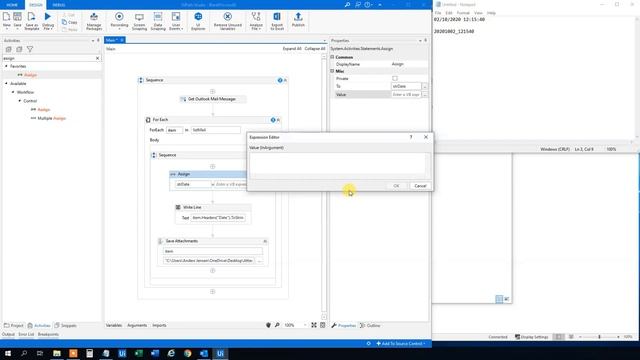Open Notepad File menu
Image resolution: width=640 pixels, height=360 pixels.
coord(438,13)
